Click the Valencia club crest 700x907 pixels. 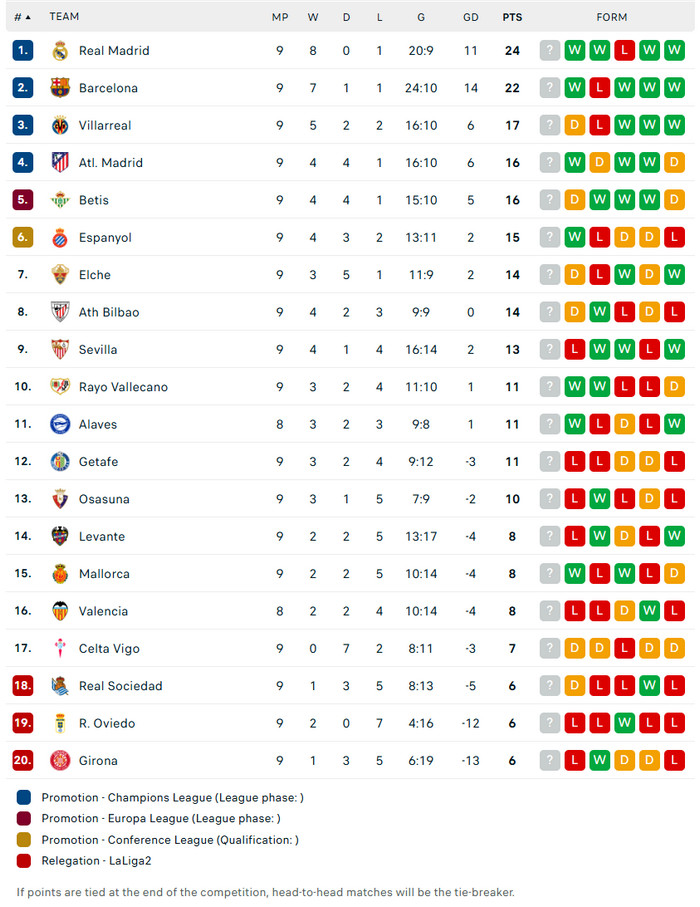click(x=60, y=611)
